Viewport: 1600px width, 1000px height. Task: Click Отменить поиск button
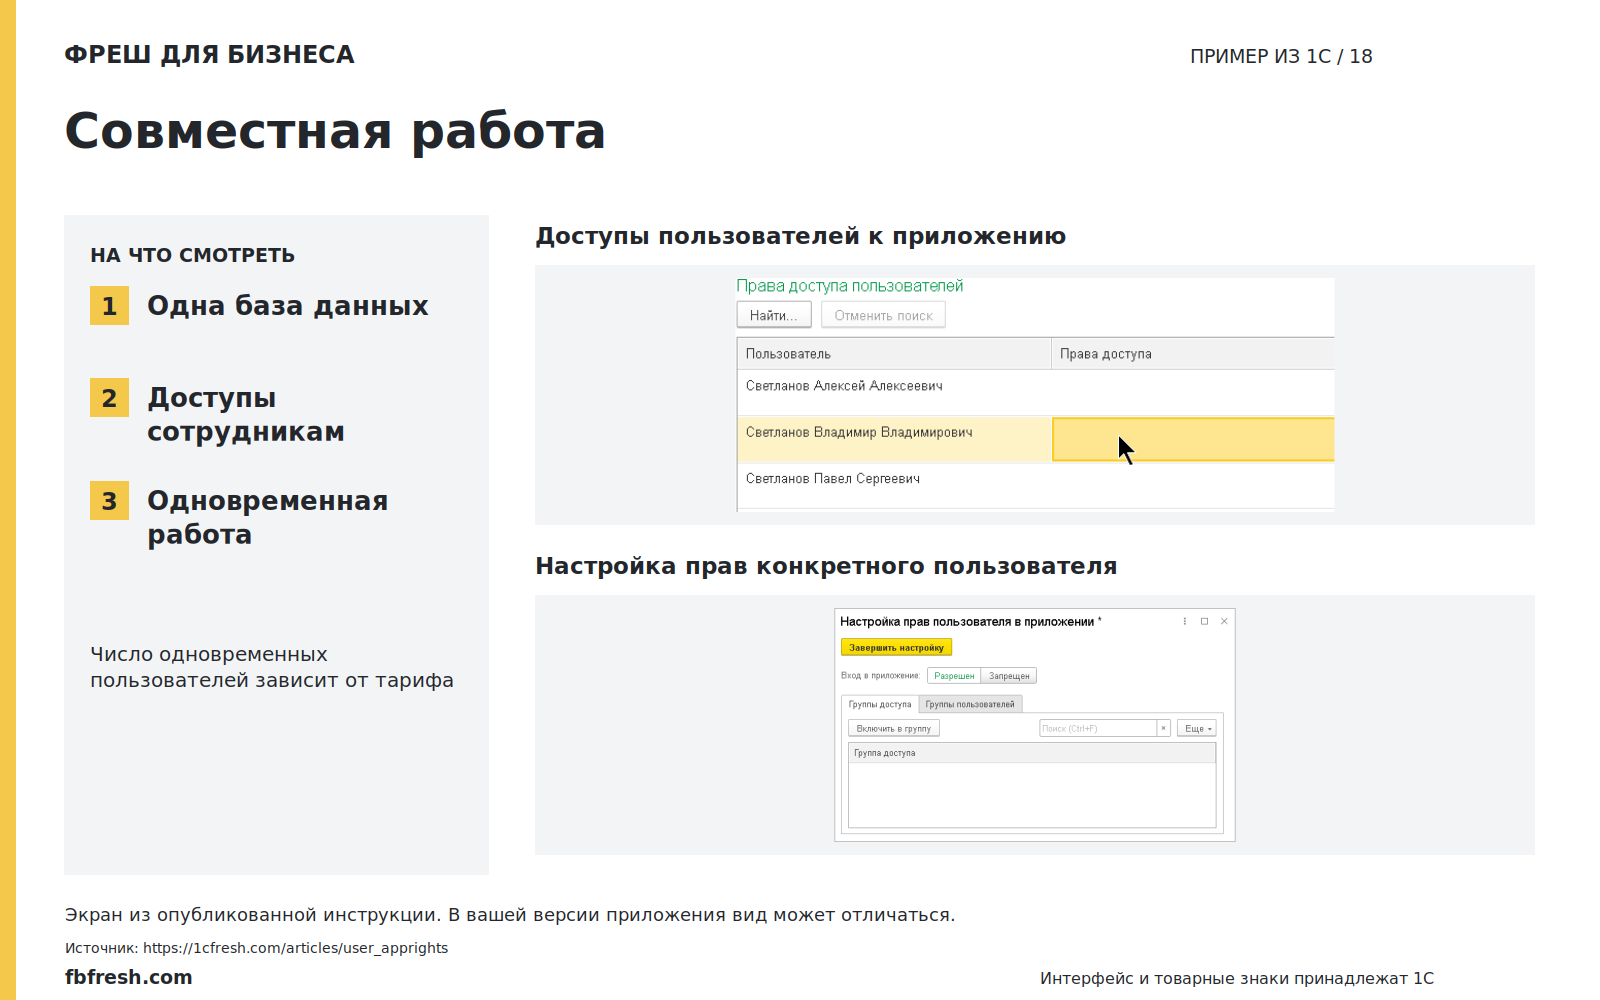tap(883, 315)
